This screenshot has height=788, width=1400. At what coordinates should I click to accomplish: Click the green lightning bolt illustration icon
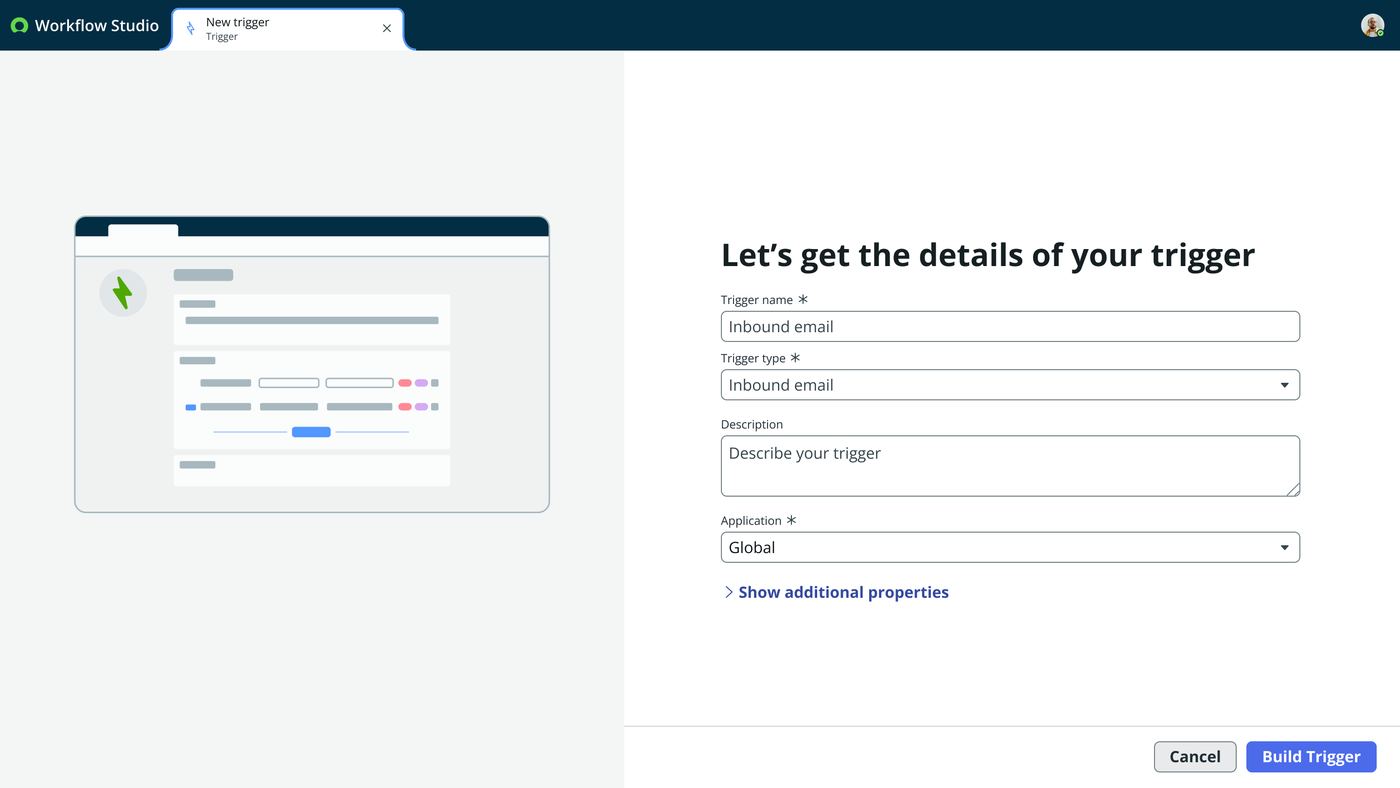point(122,293)
